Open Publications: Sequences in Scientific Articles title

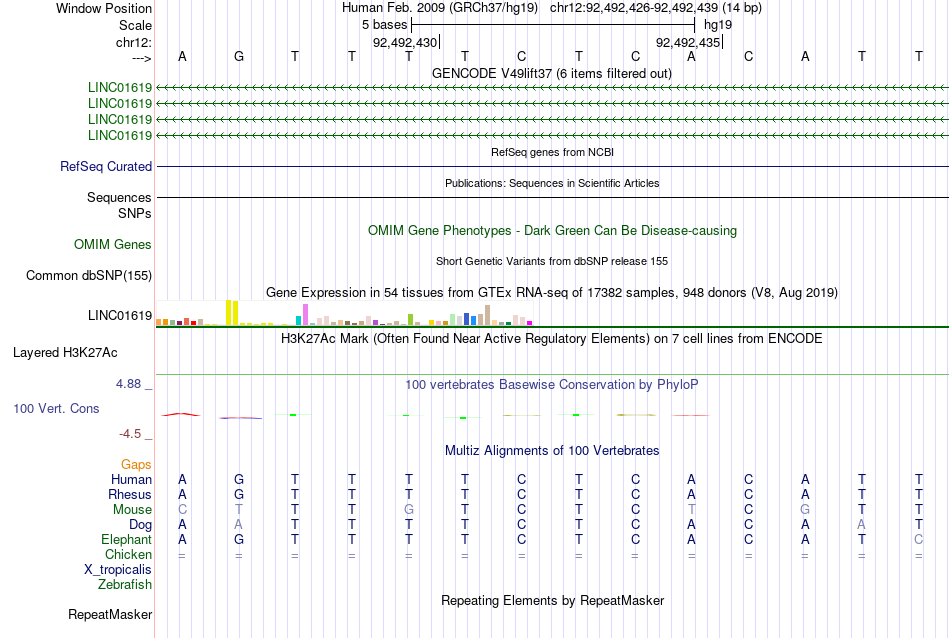552,183
